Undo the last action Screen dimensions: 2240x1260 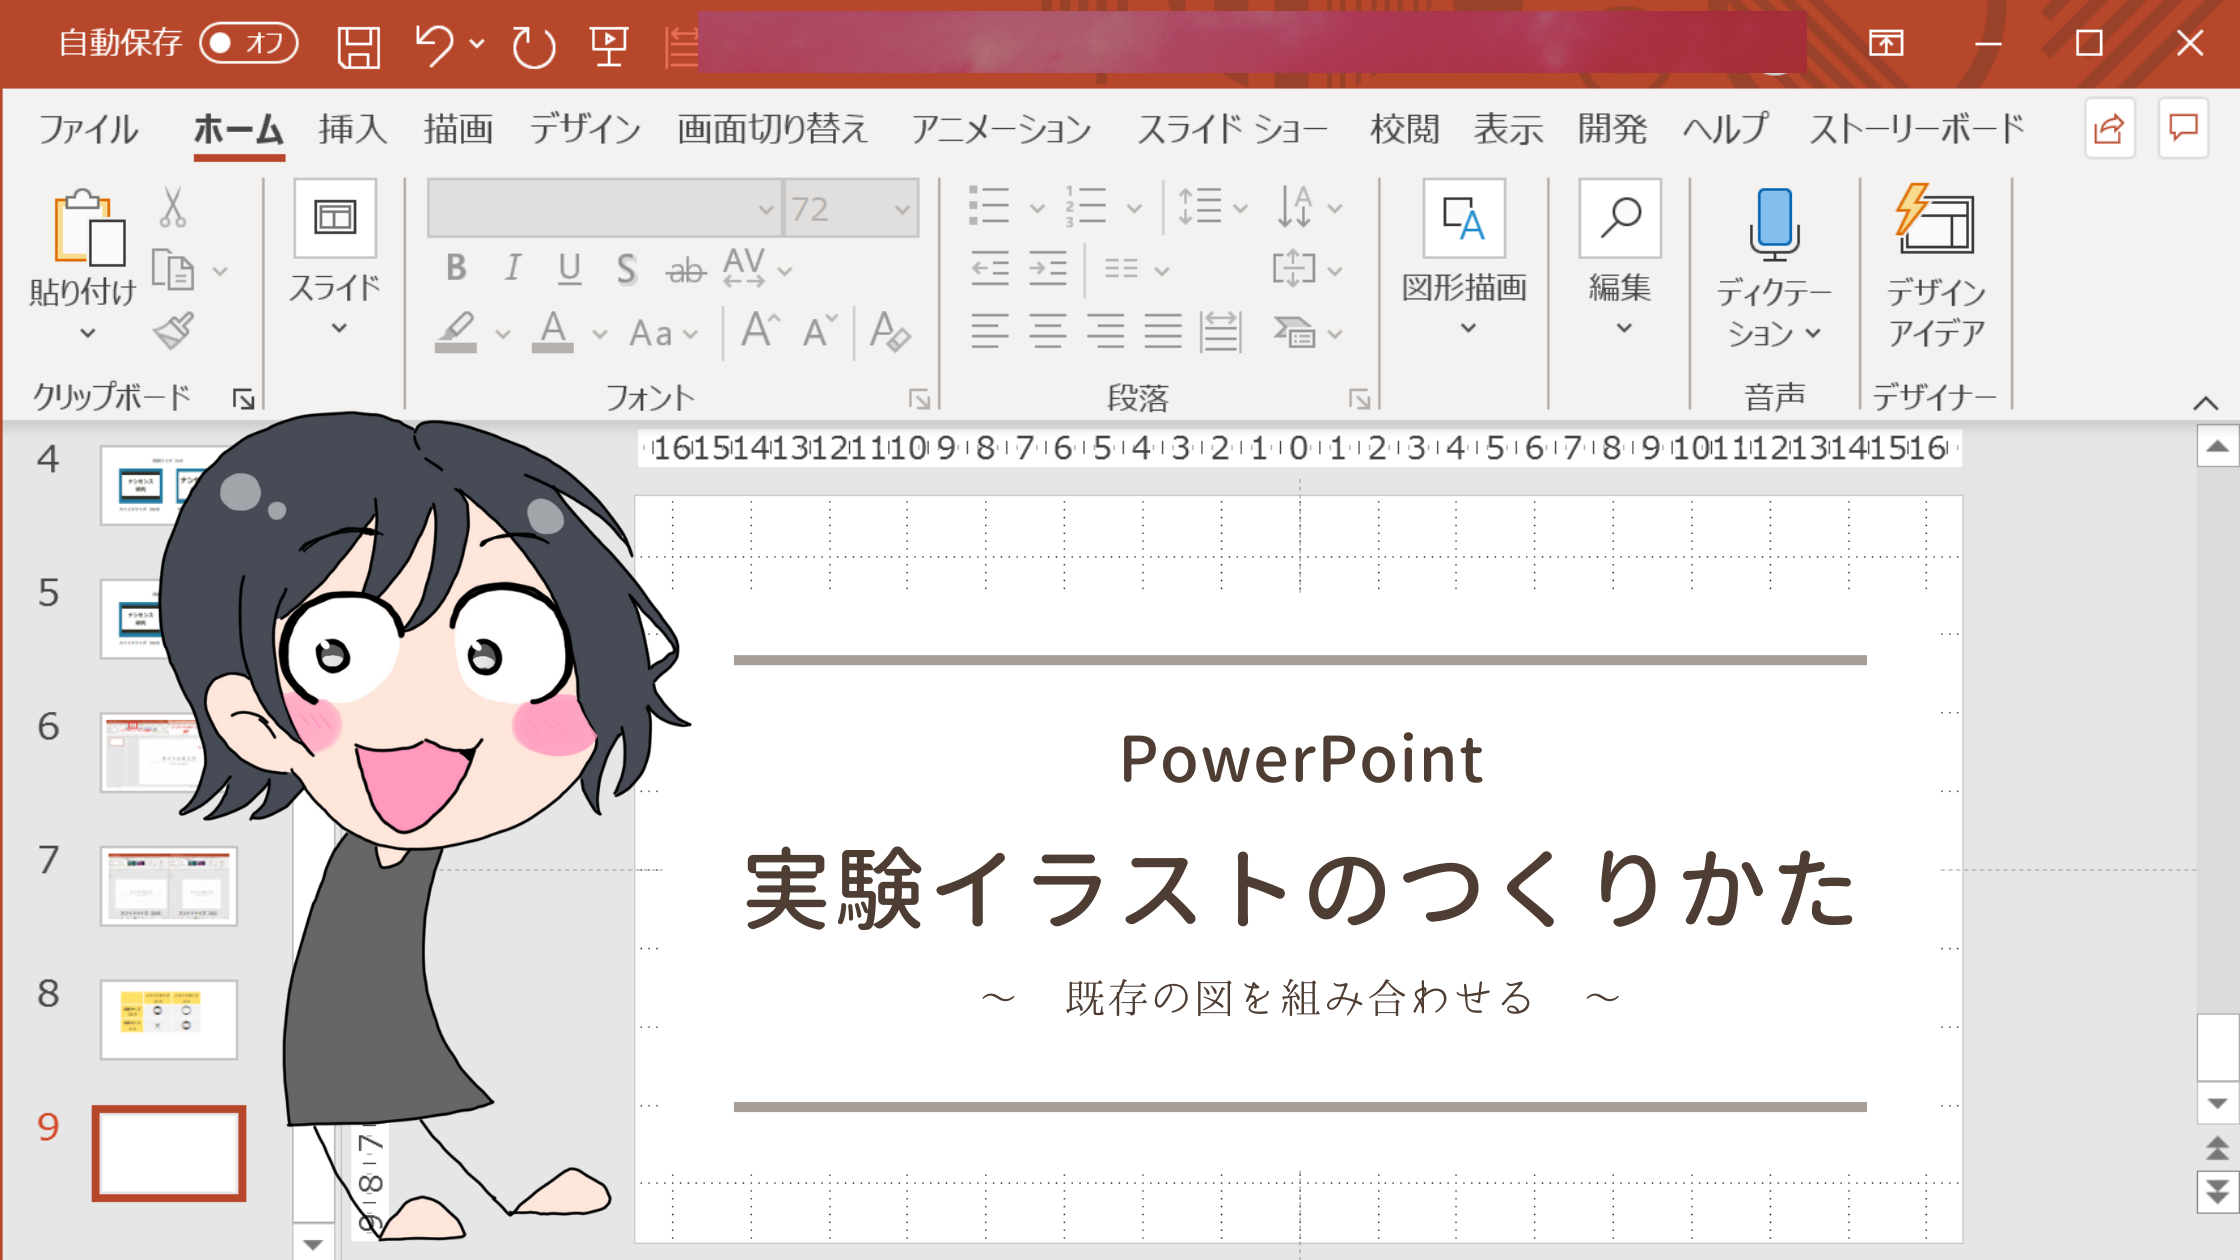coord(434,45)
